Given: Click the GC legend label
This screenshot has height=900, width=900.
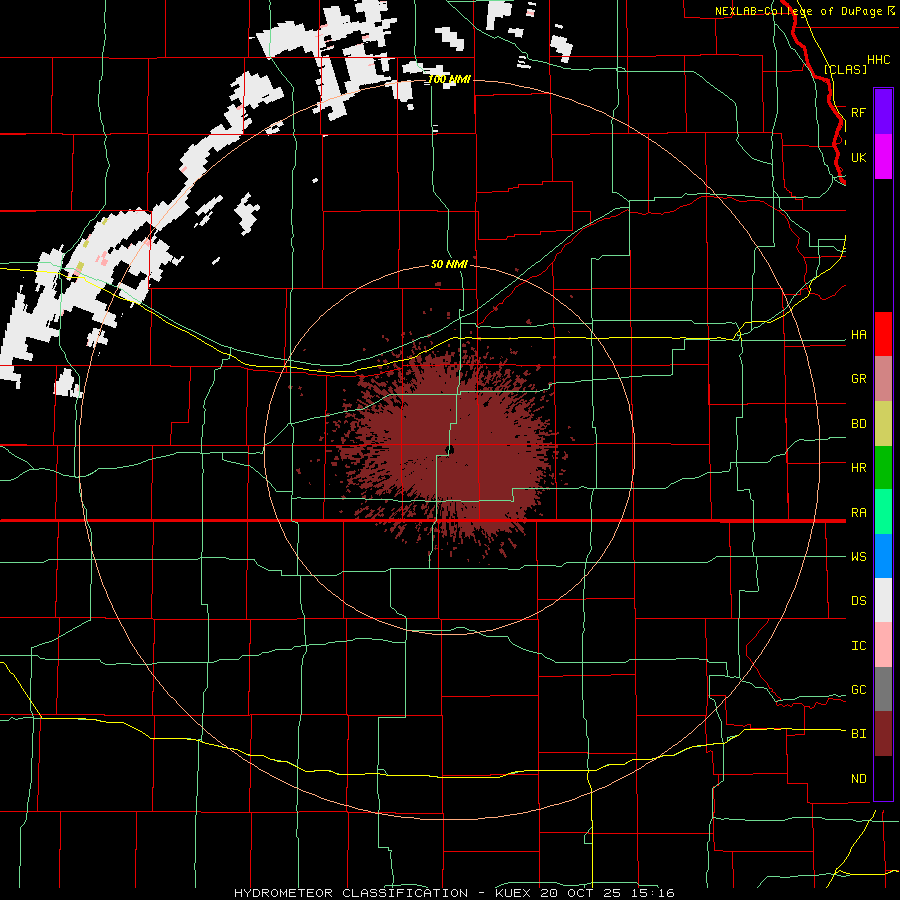Looking at the screenshot, I should pos(858,690).
